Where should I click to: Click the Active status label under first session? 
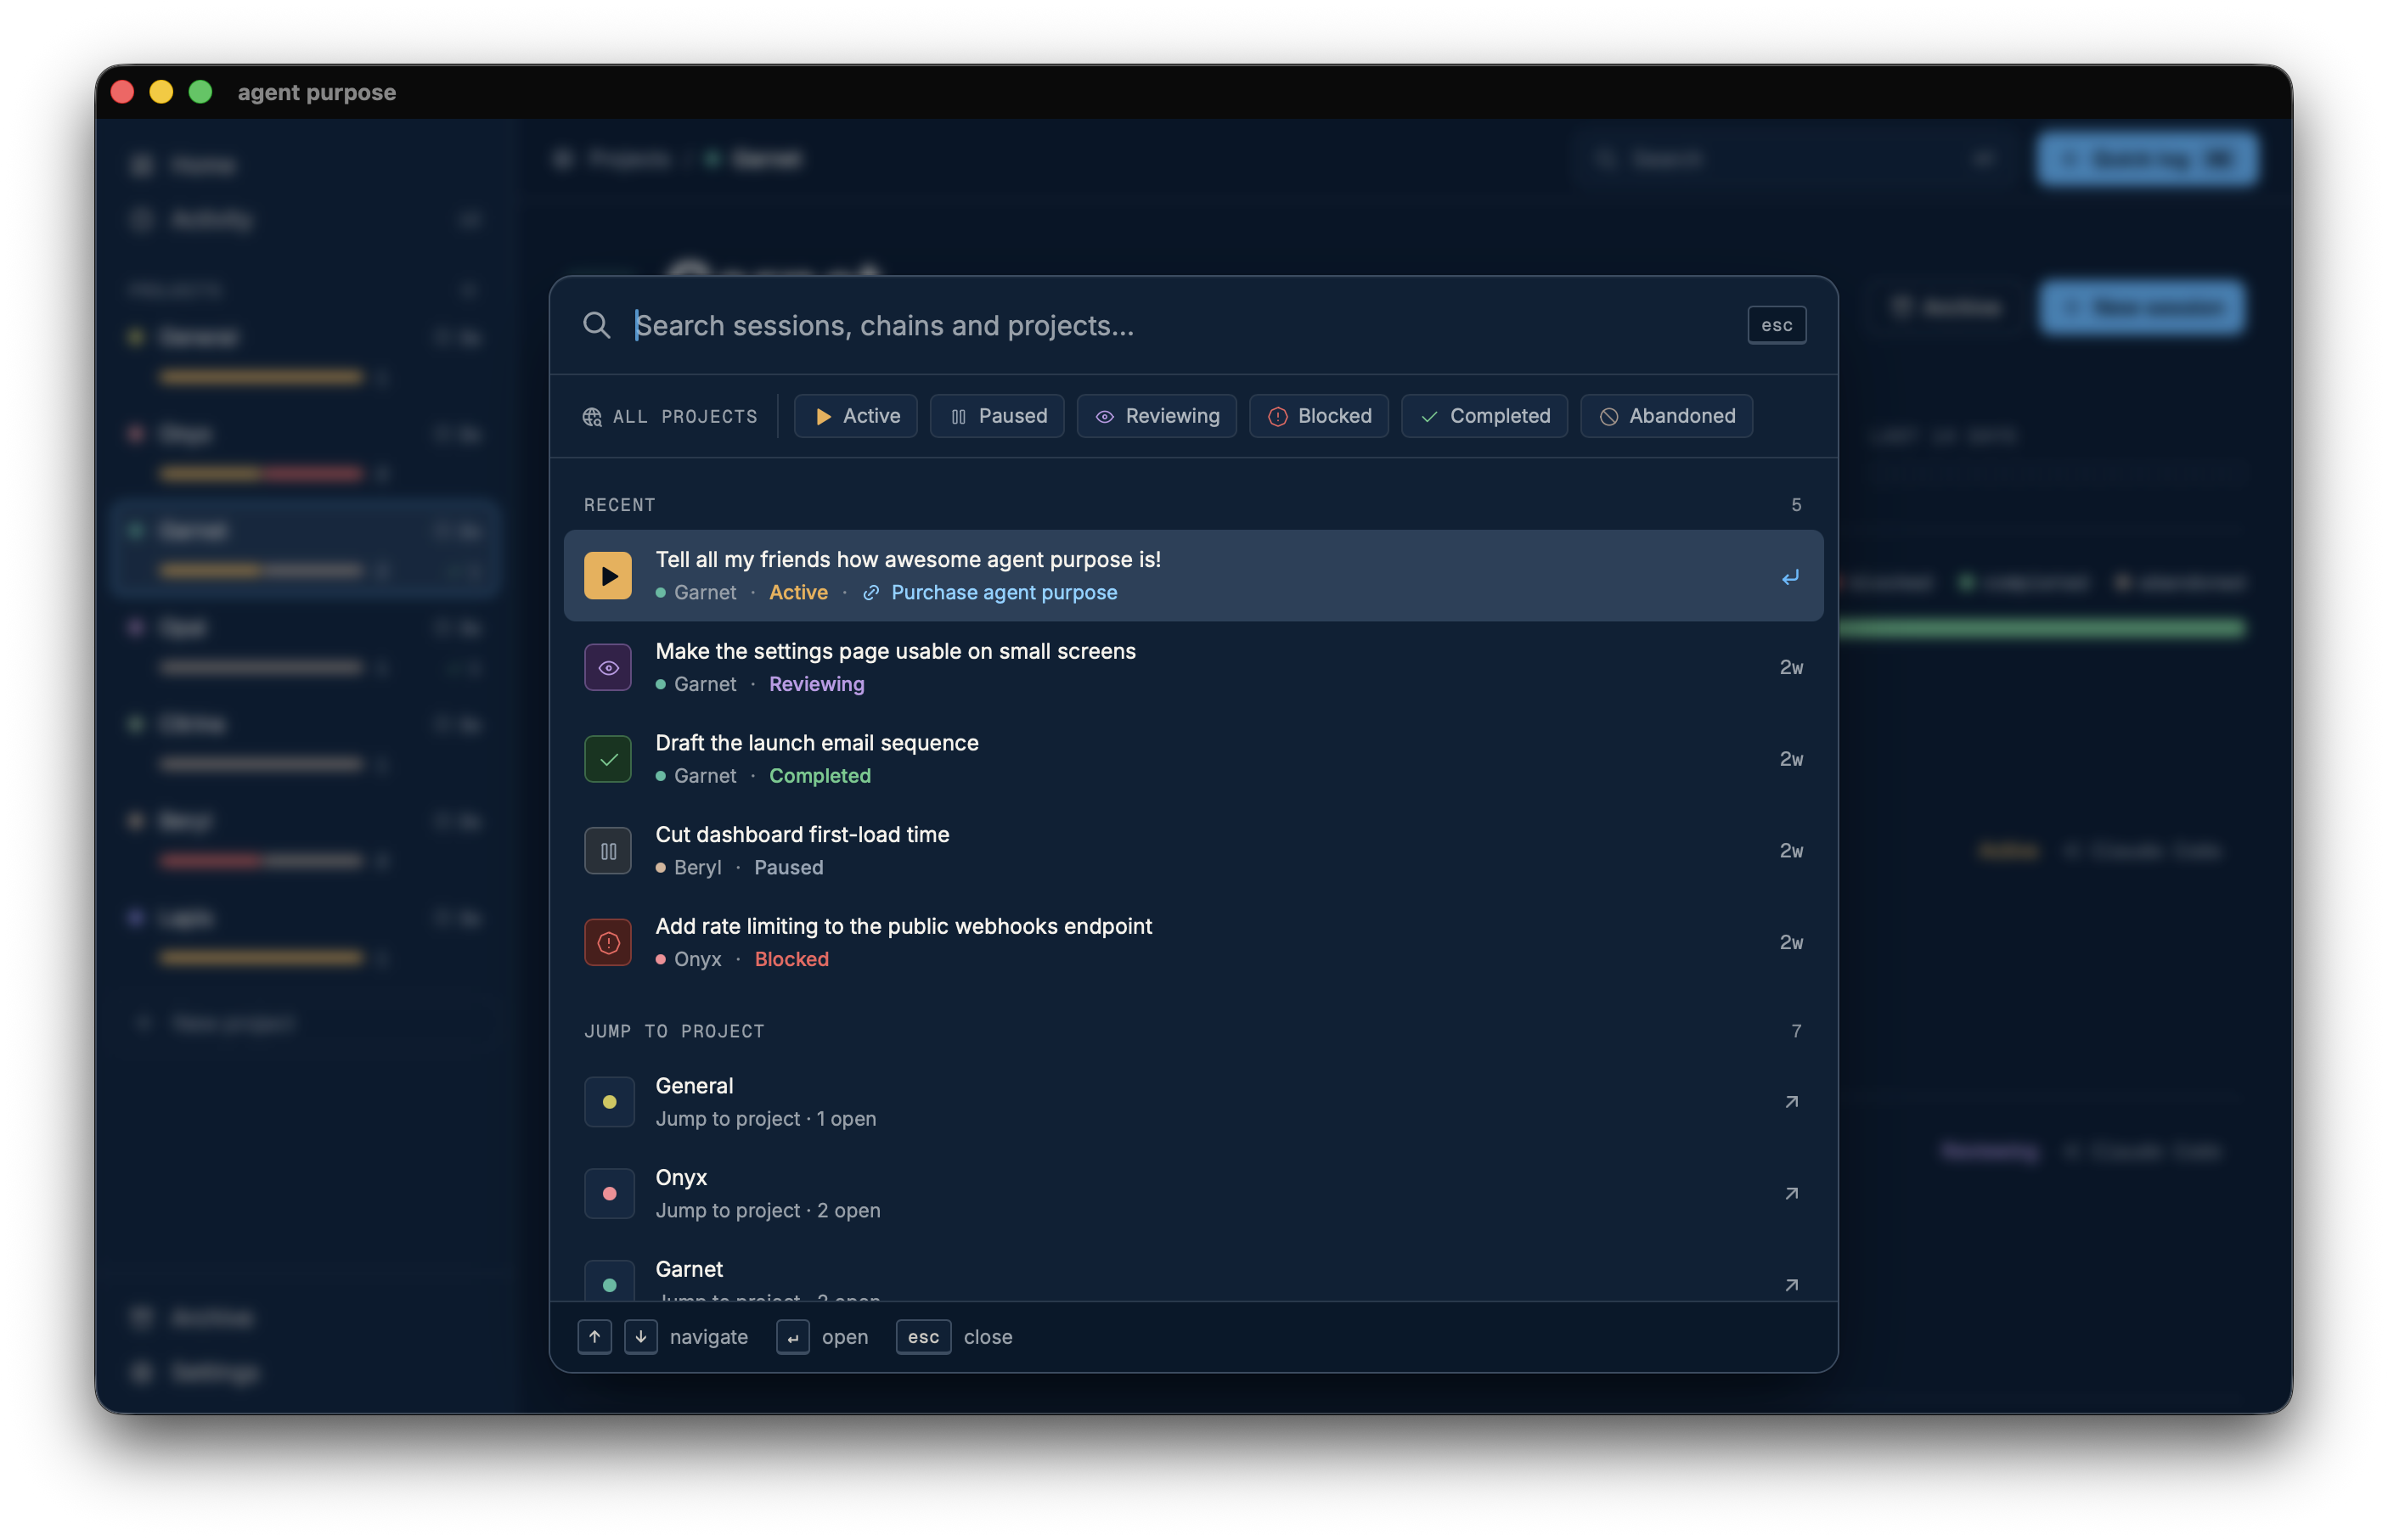point(798,592)
